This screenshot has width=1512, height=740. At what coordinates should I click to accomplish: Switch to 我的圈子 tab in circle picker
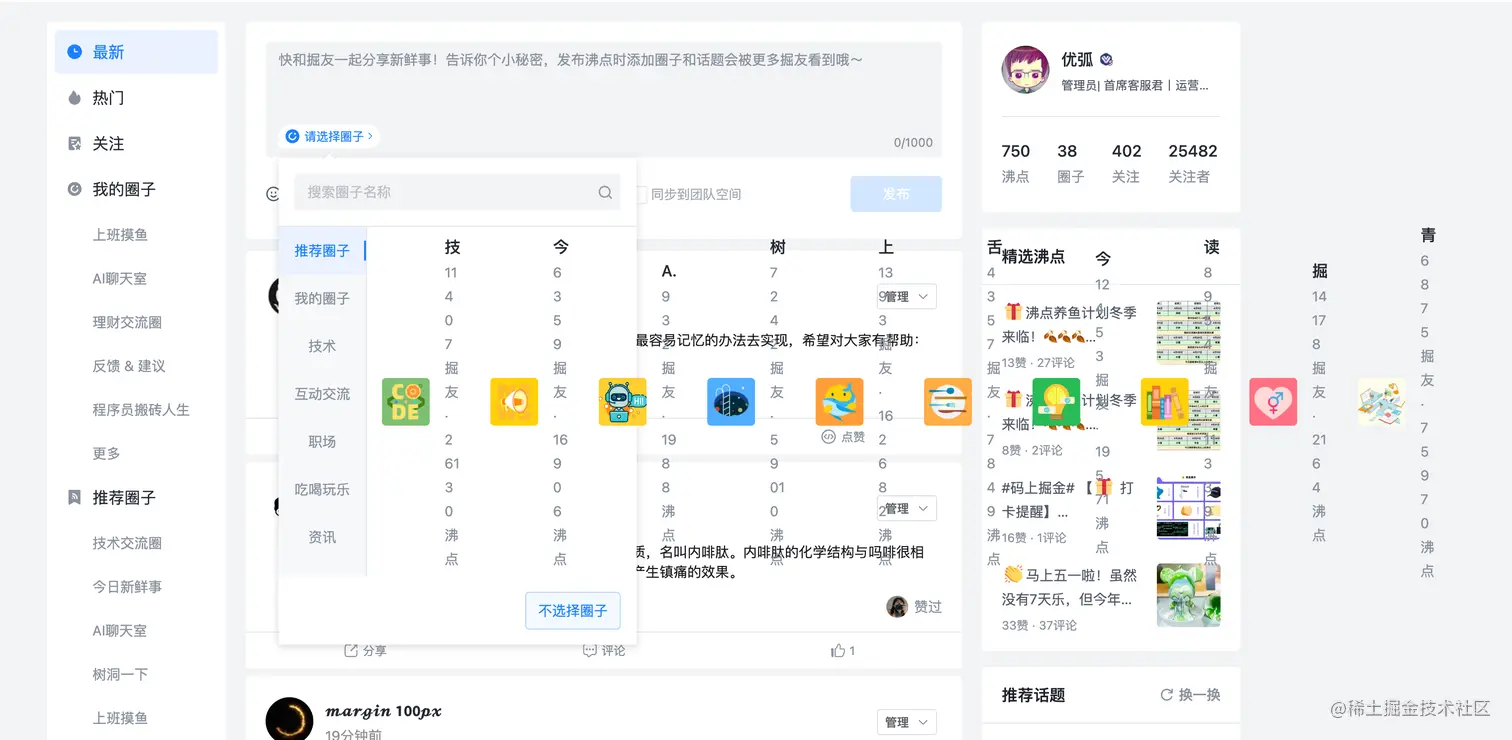coord(322,299)
